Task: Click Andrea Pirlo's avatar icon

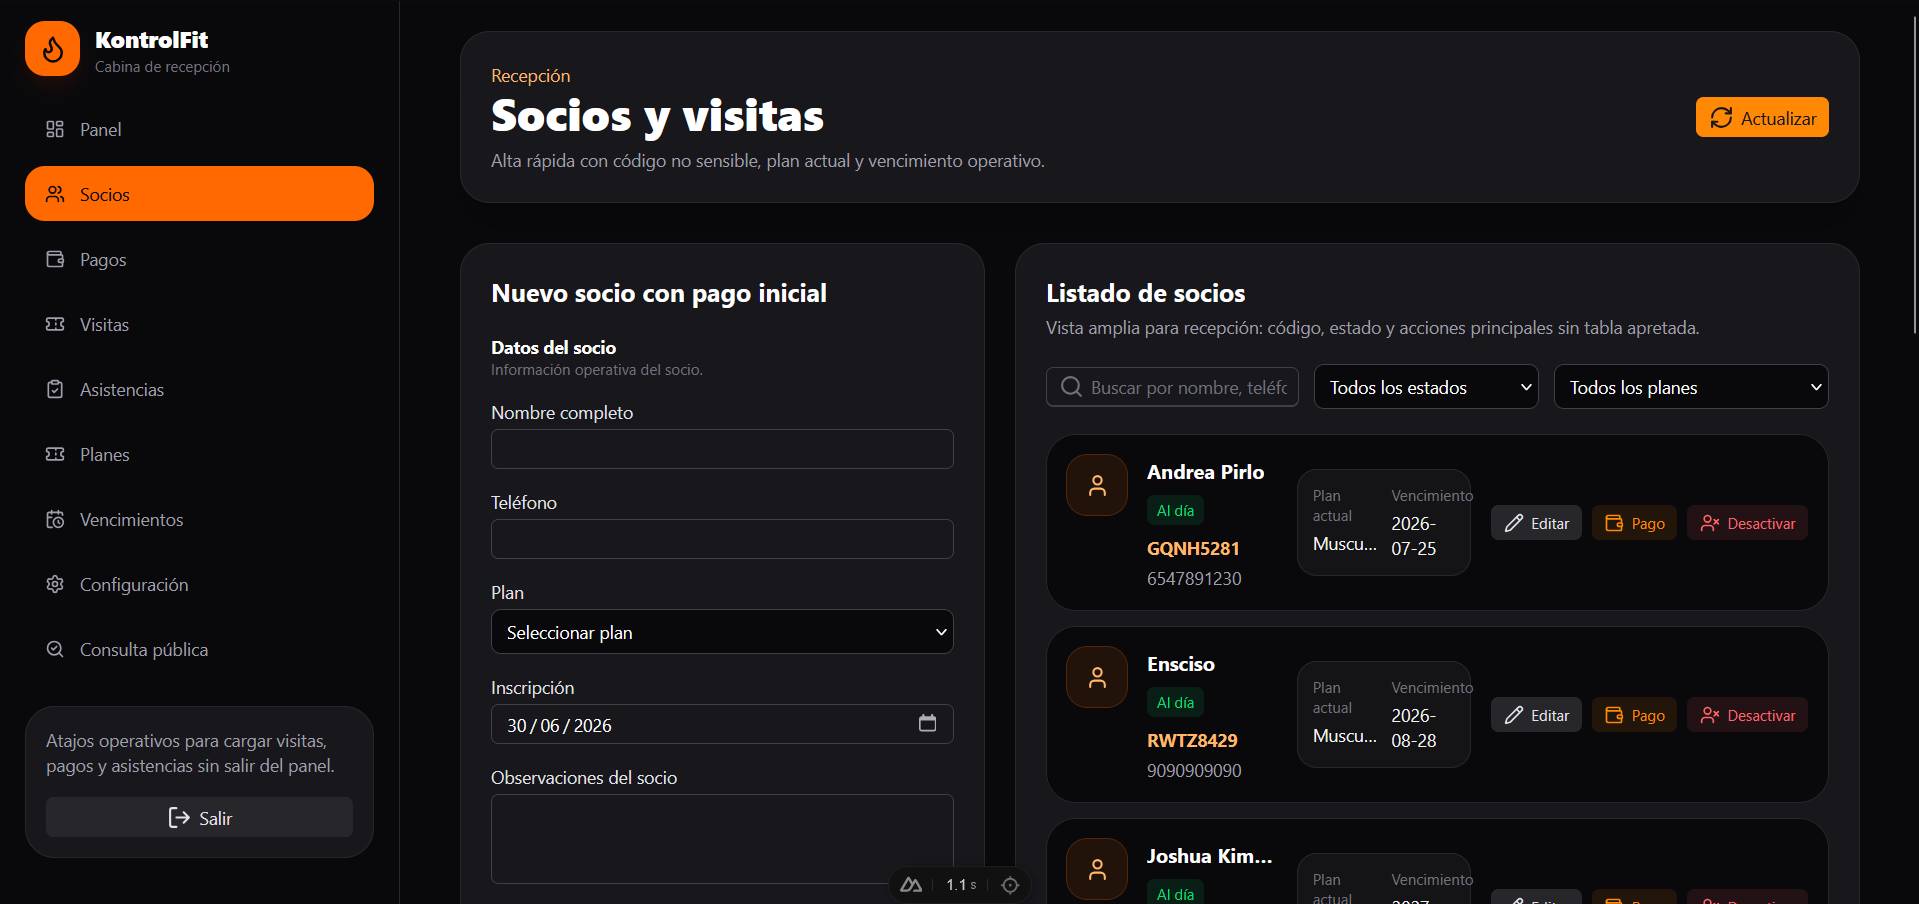Action: [x=1097, y=486]
